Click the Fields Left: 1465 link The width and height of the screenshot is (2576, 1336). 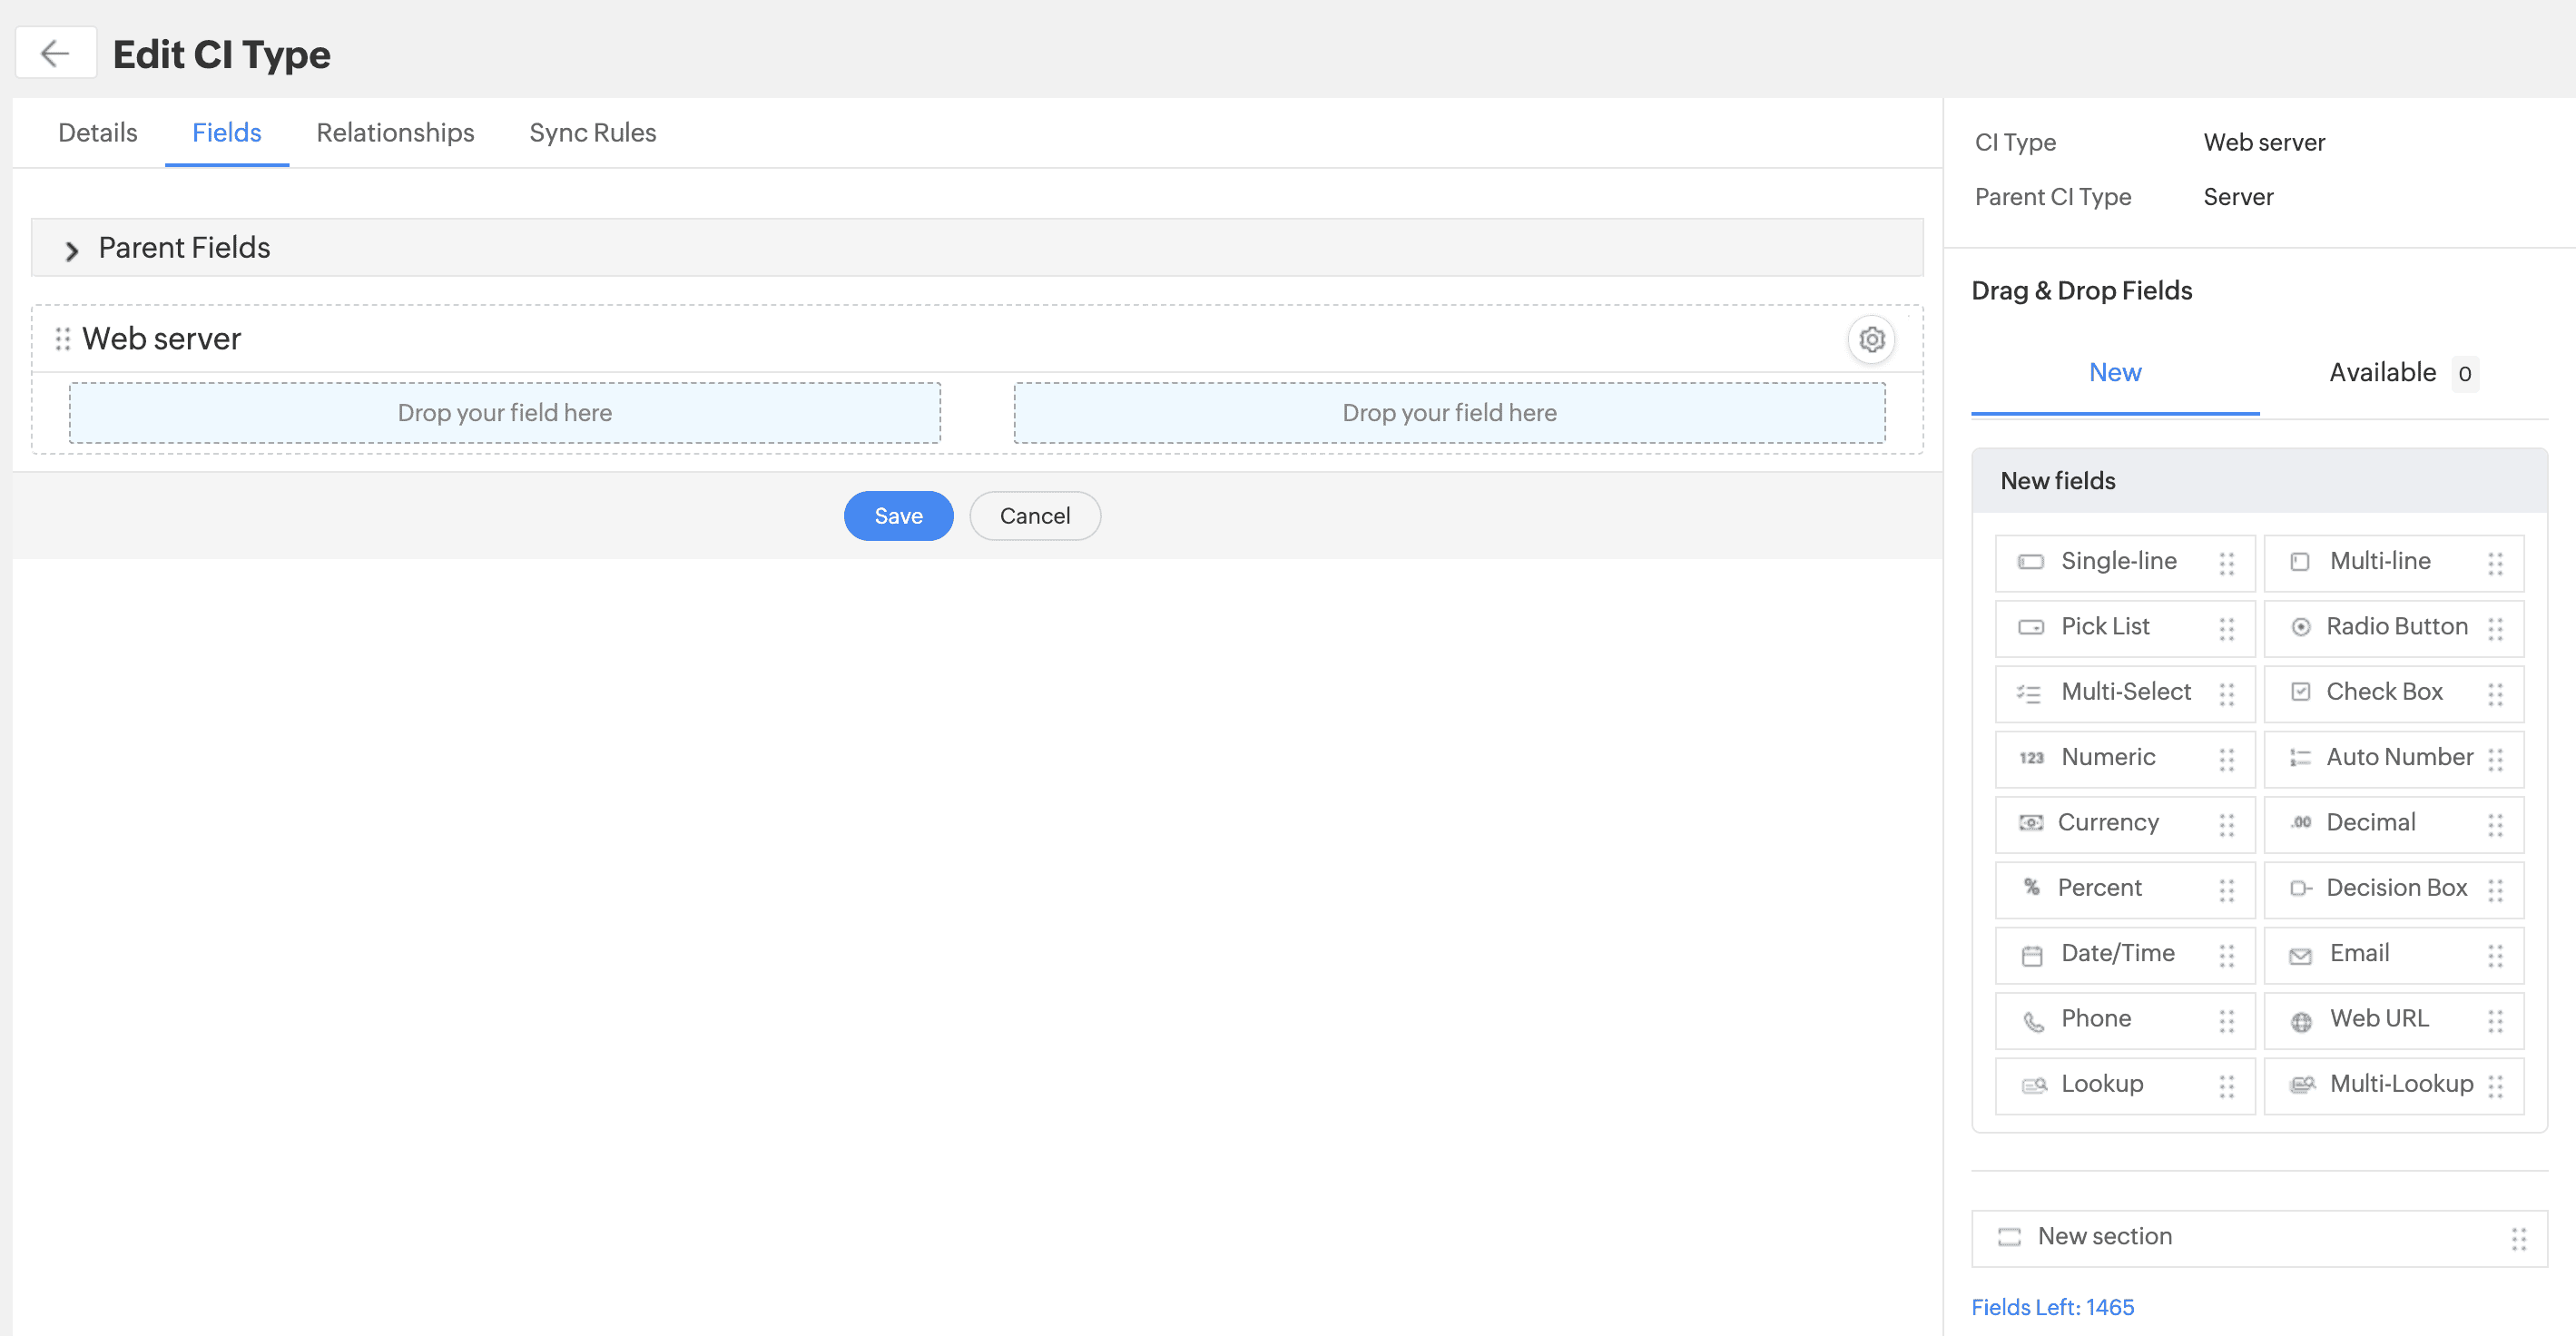point(2052,1307)
